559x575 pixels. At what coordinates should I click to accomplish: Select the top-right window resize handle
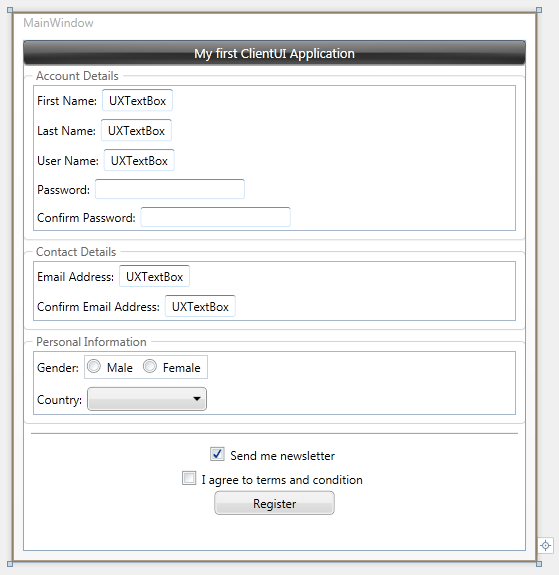coord(539,10)
